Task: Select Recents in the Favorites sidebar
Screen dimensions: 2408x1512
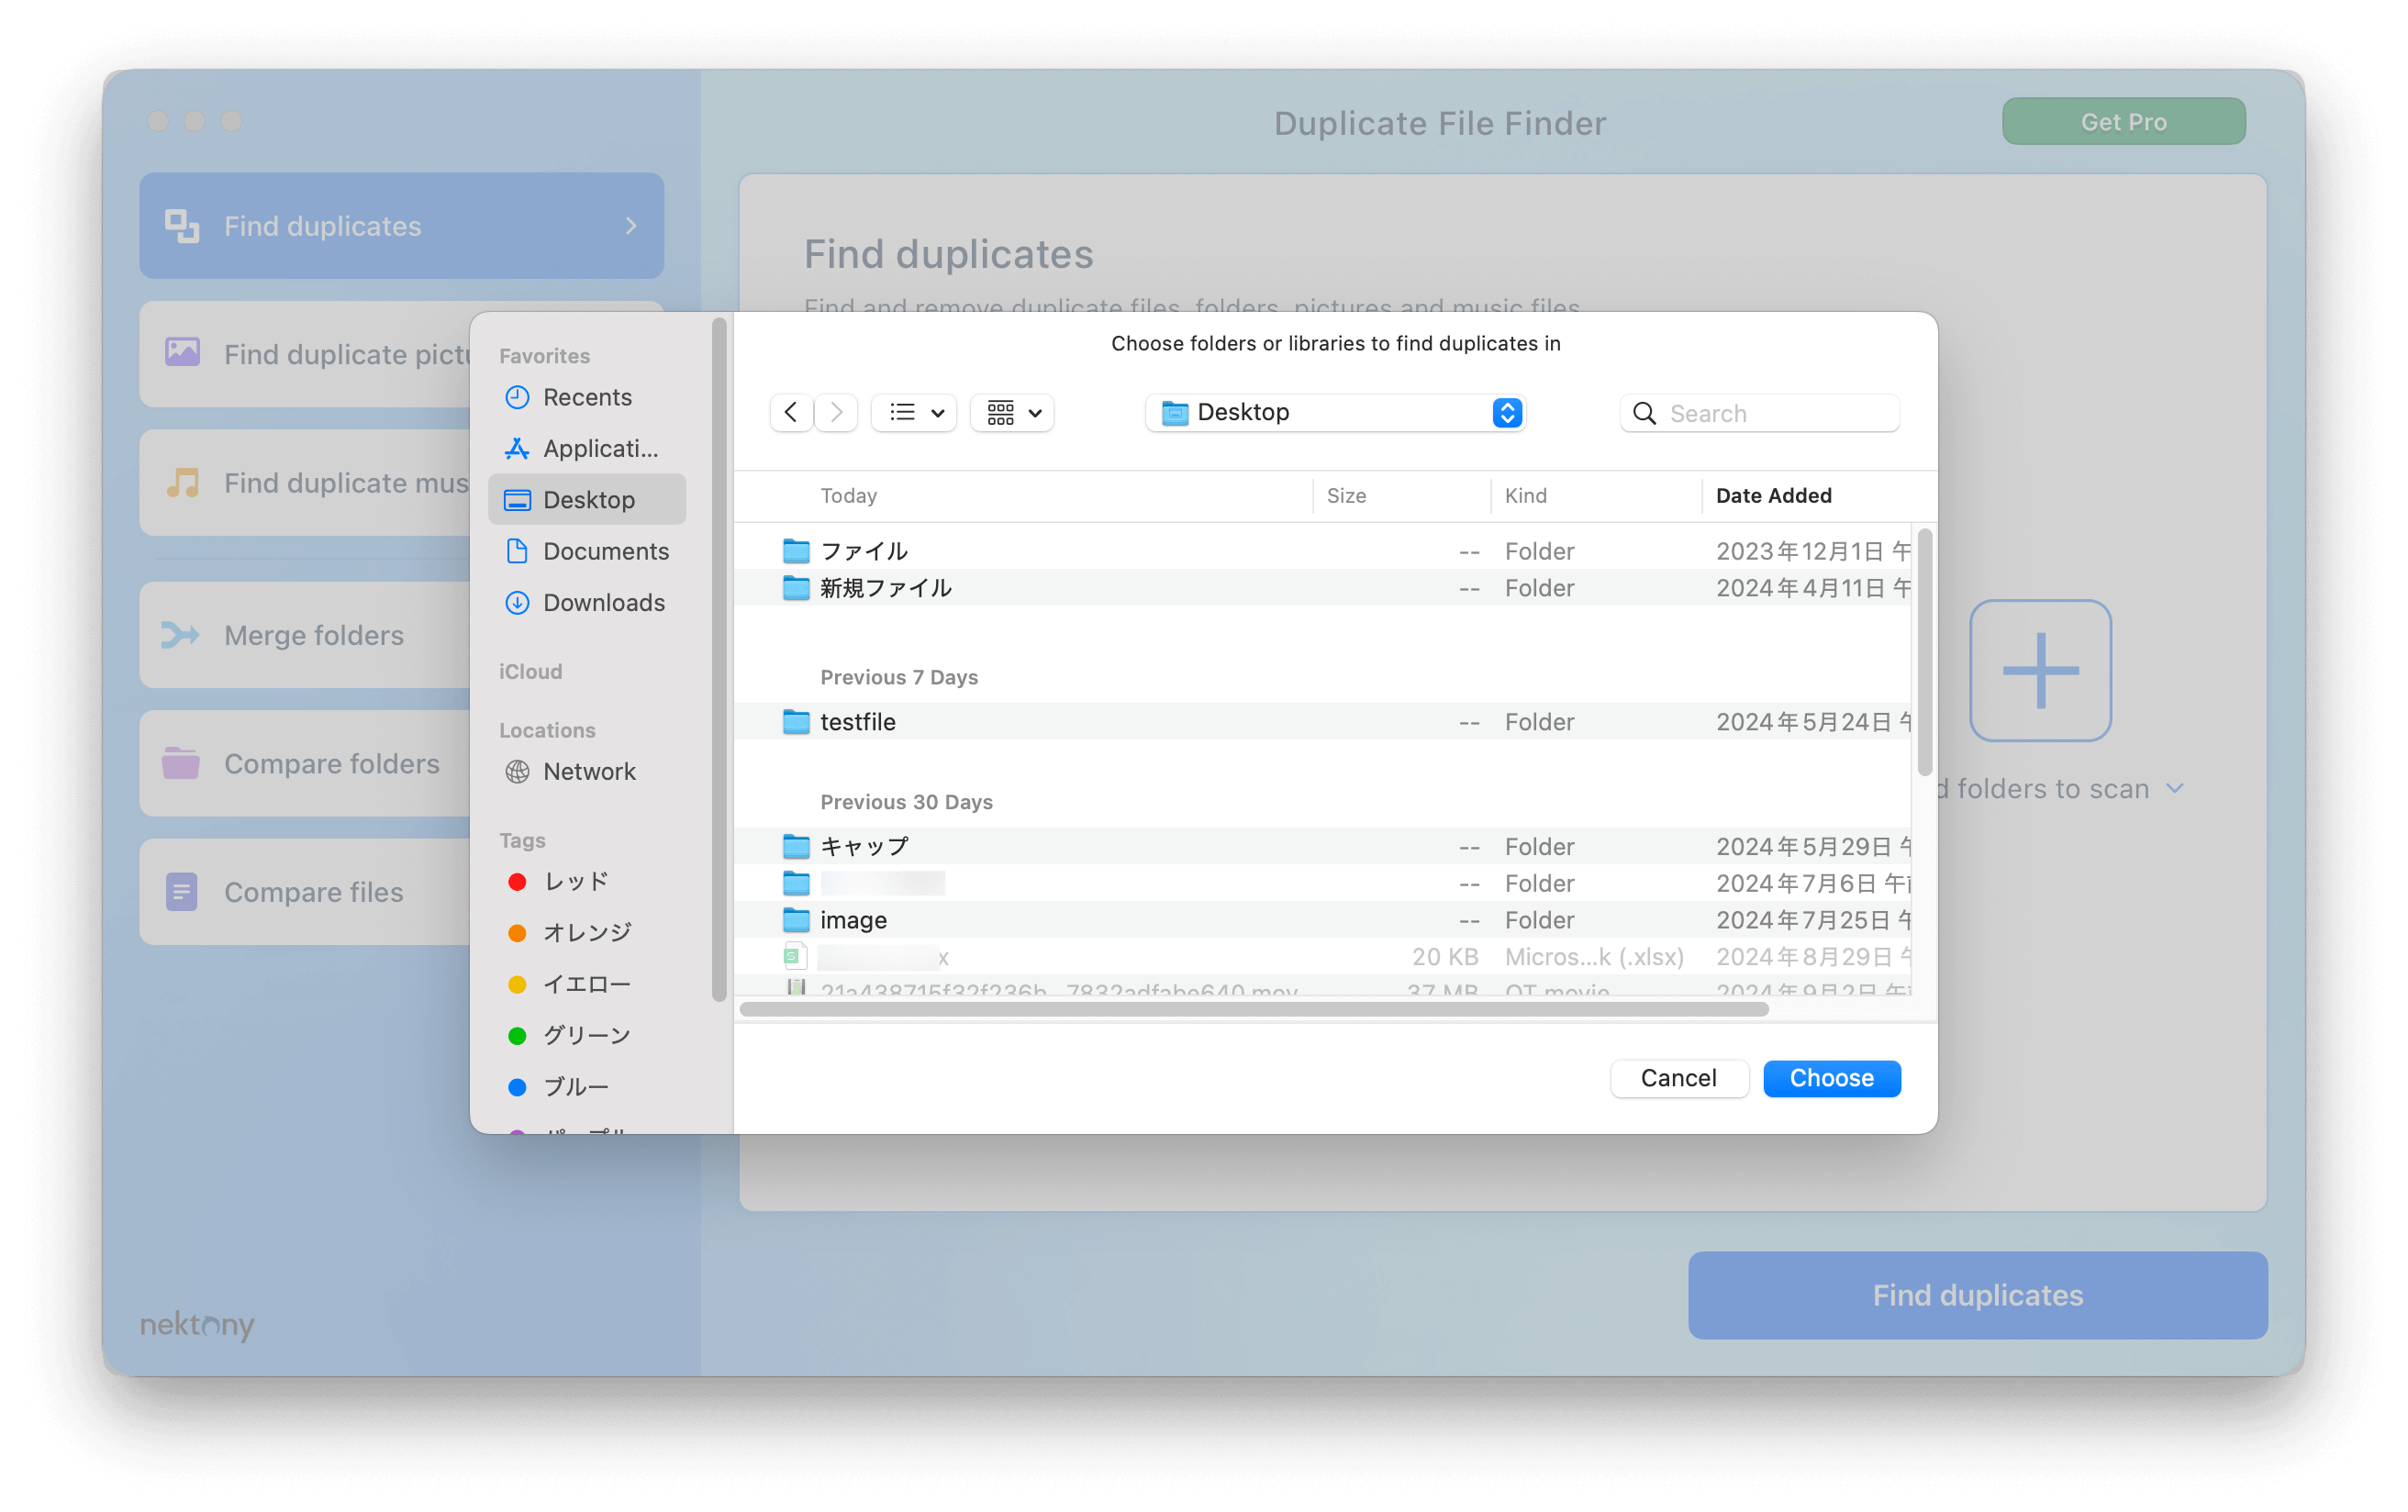Action: (587, 397)
